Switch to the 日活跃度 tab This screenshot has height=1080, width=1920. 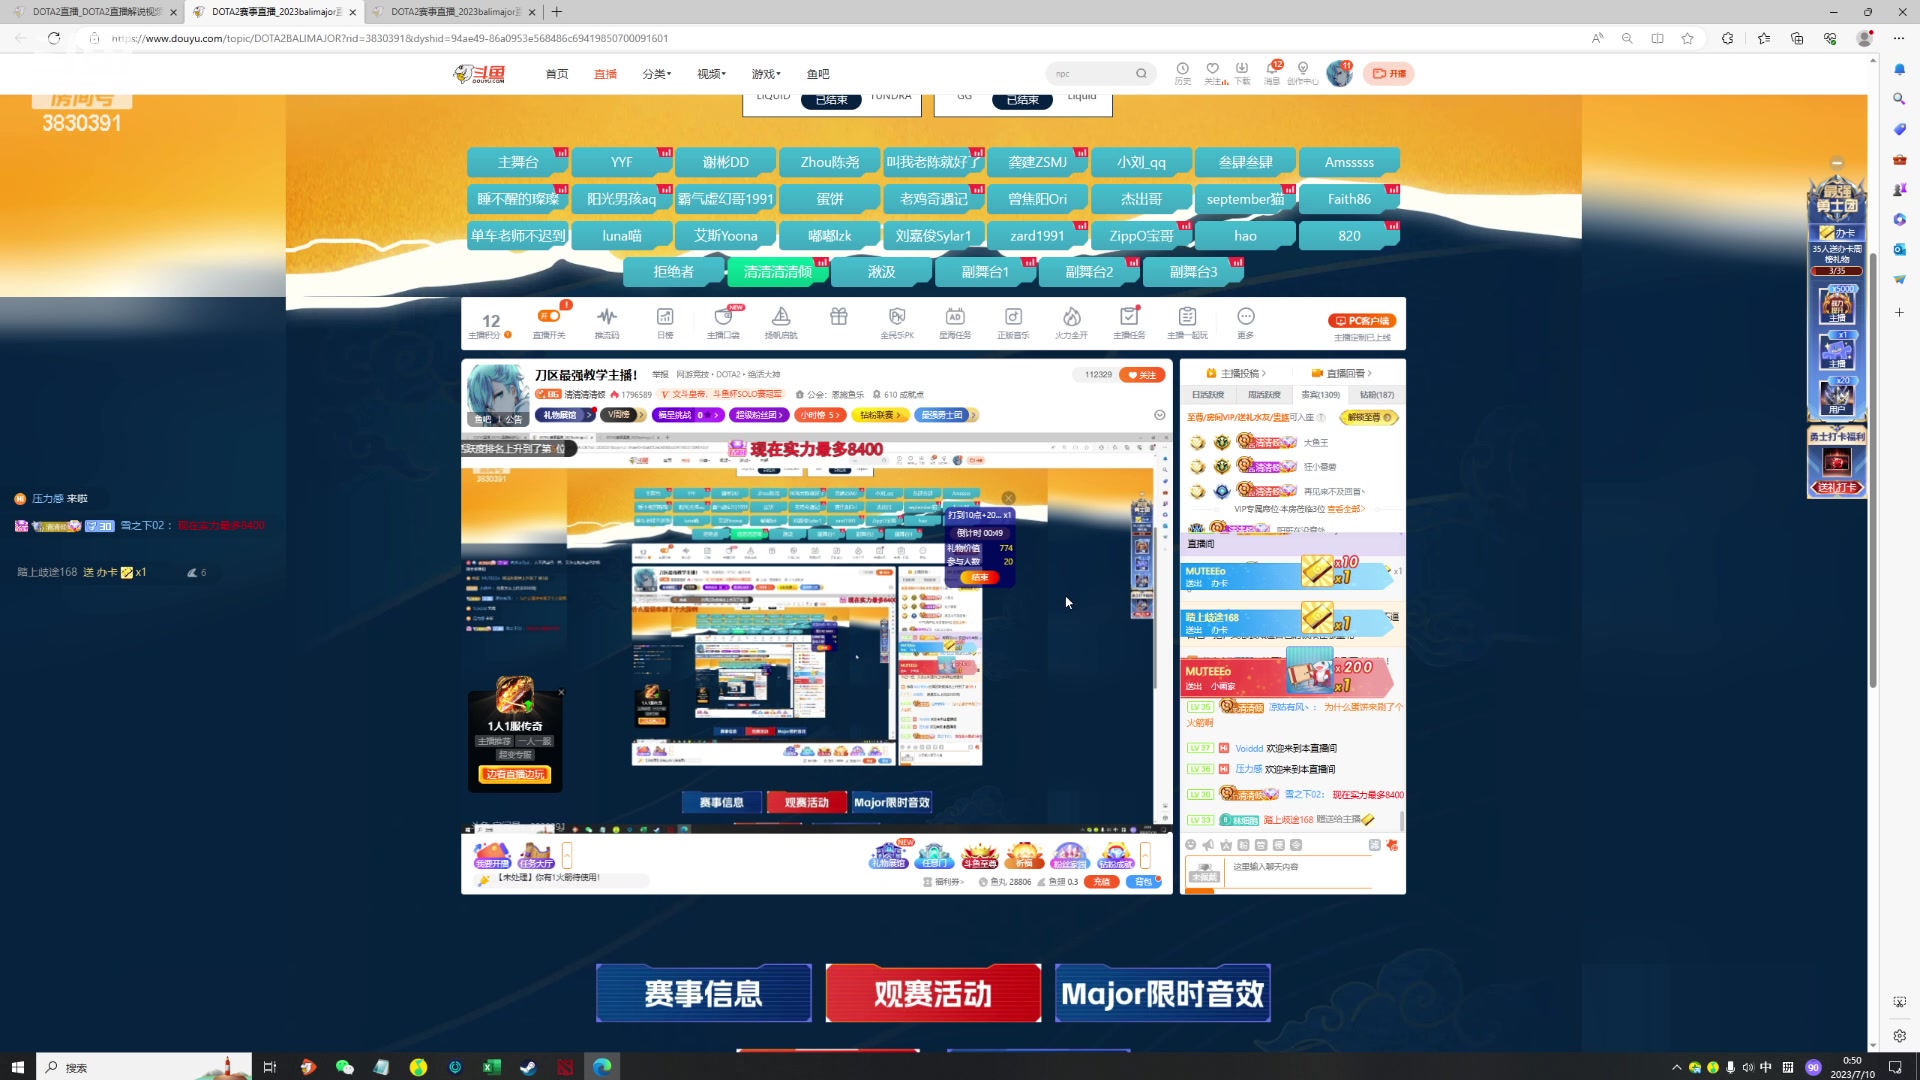click(1208, 395)
